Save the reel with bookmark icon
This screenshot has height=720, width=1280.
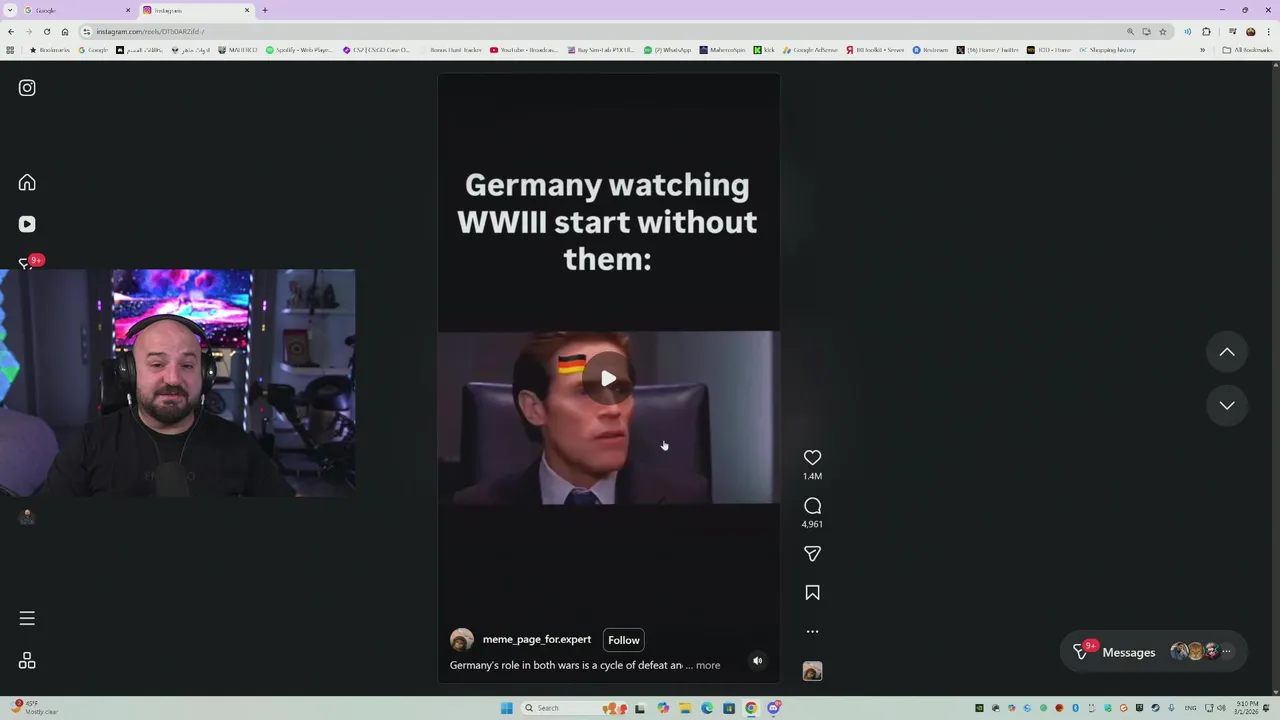[x=812, y=593]
